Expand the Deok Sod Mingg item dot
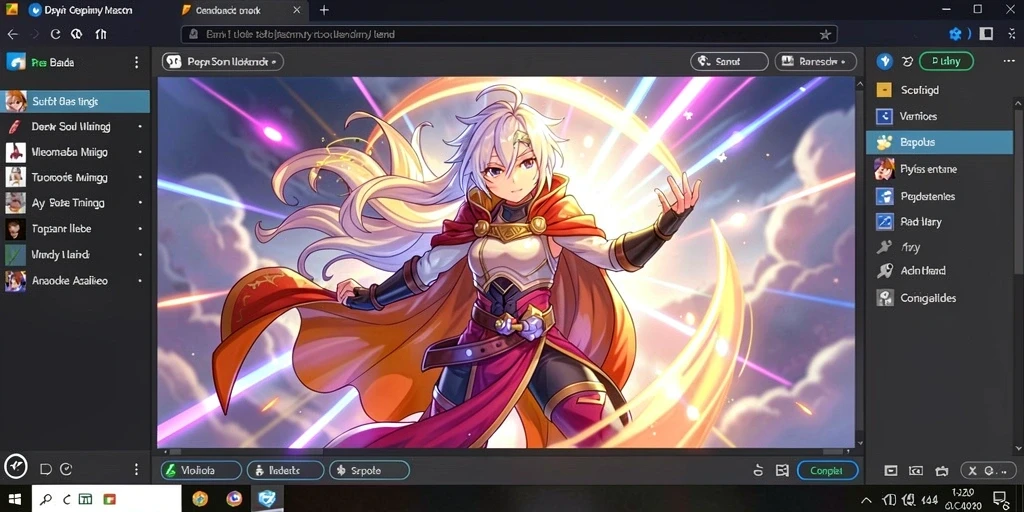This screenshot has width=1024, height=512. click(140, 127)
